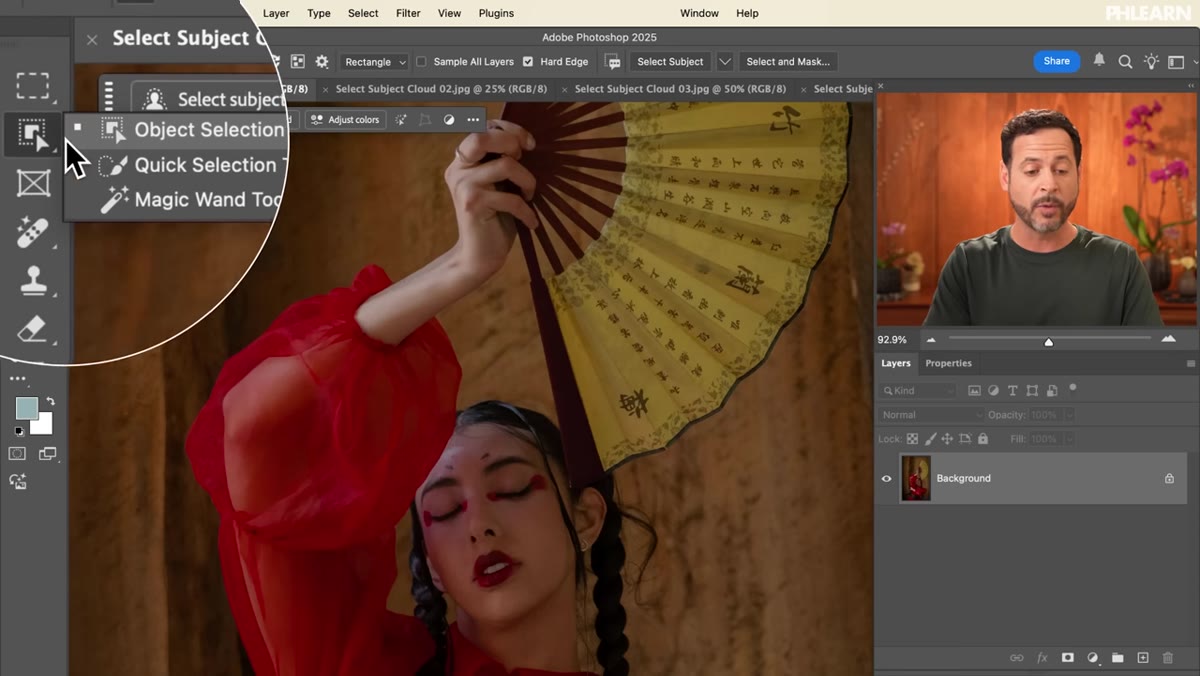Select the Eraser tool
1200x676 pixels.
point(33,329)
